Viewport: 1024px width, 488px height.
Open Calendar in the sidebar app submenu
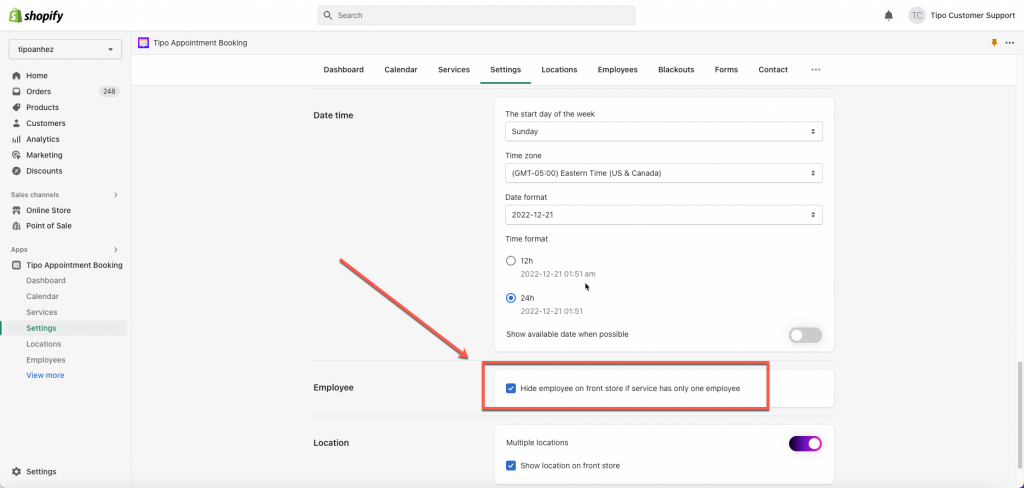(x=42, y=297)
